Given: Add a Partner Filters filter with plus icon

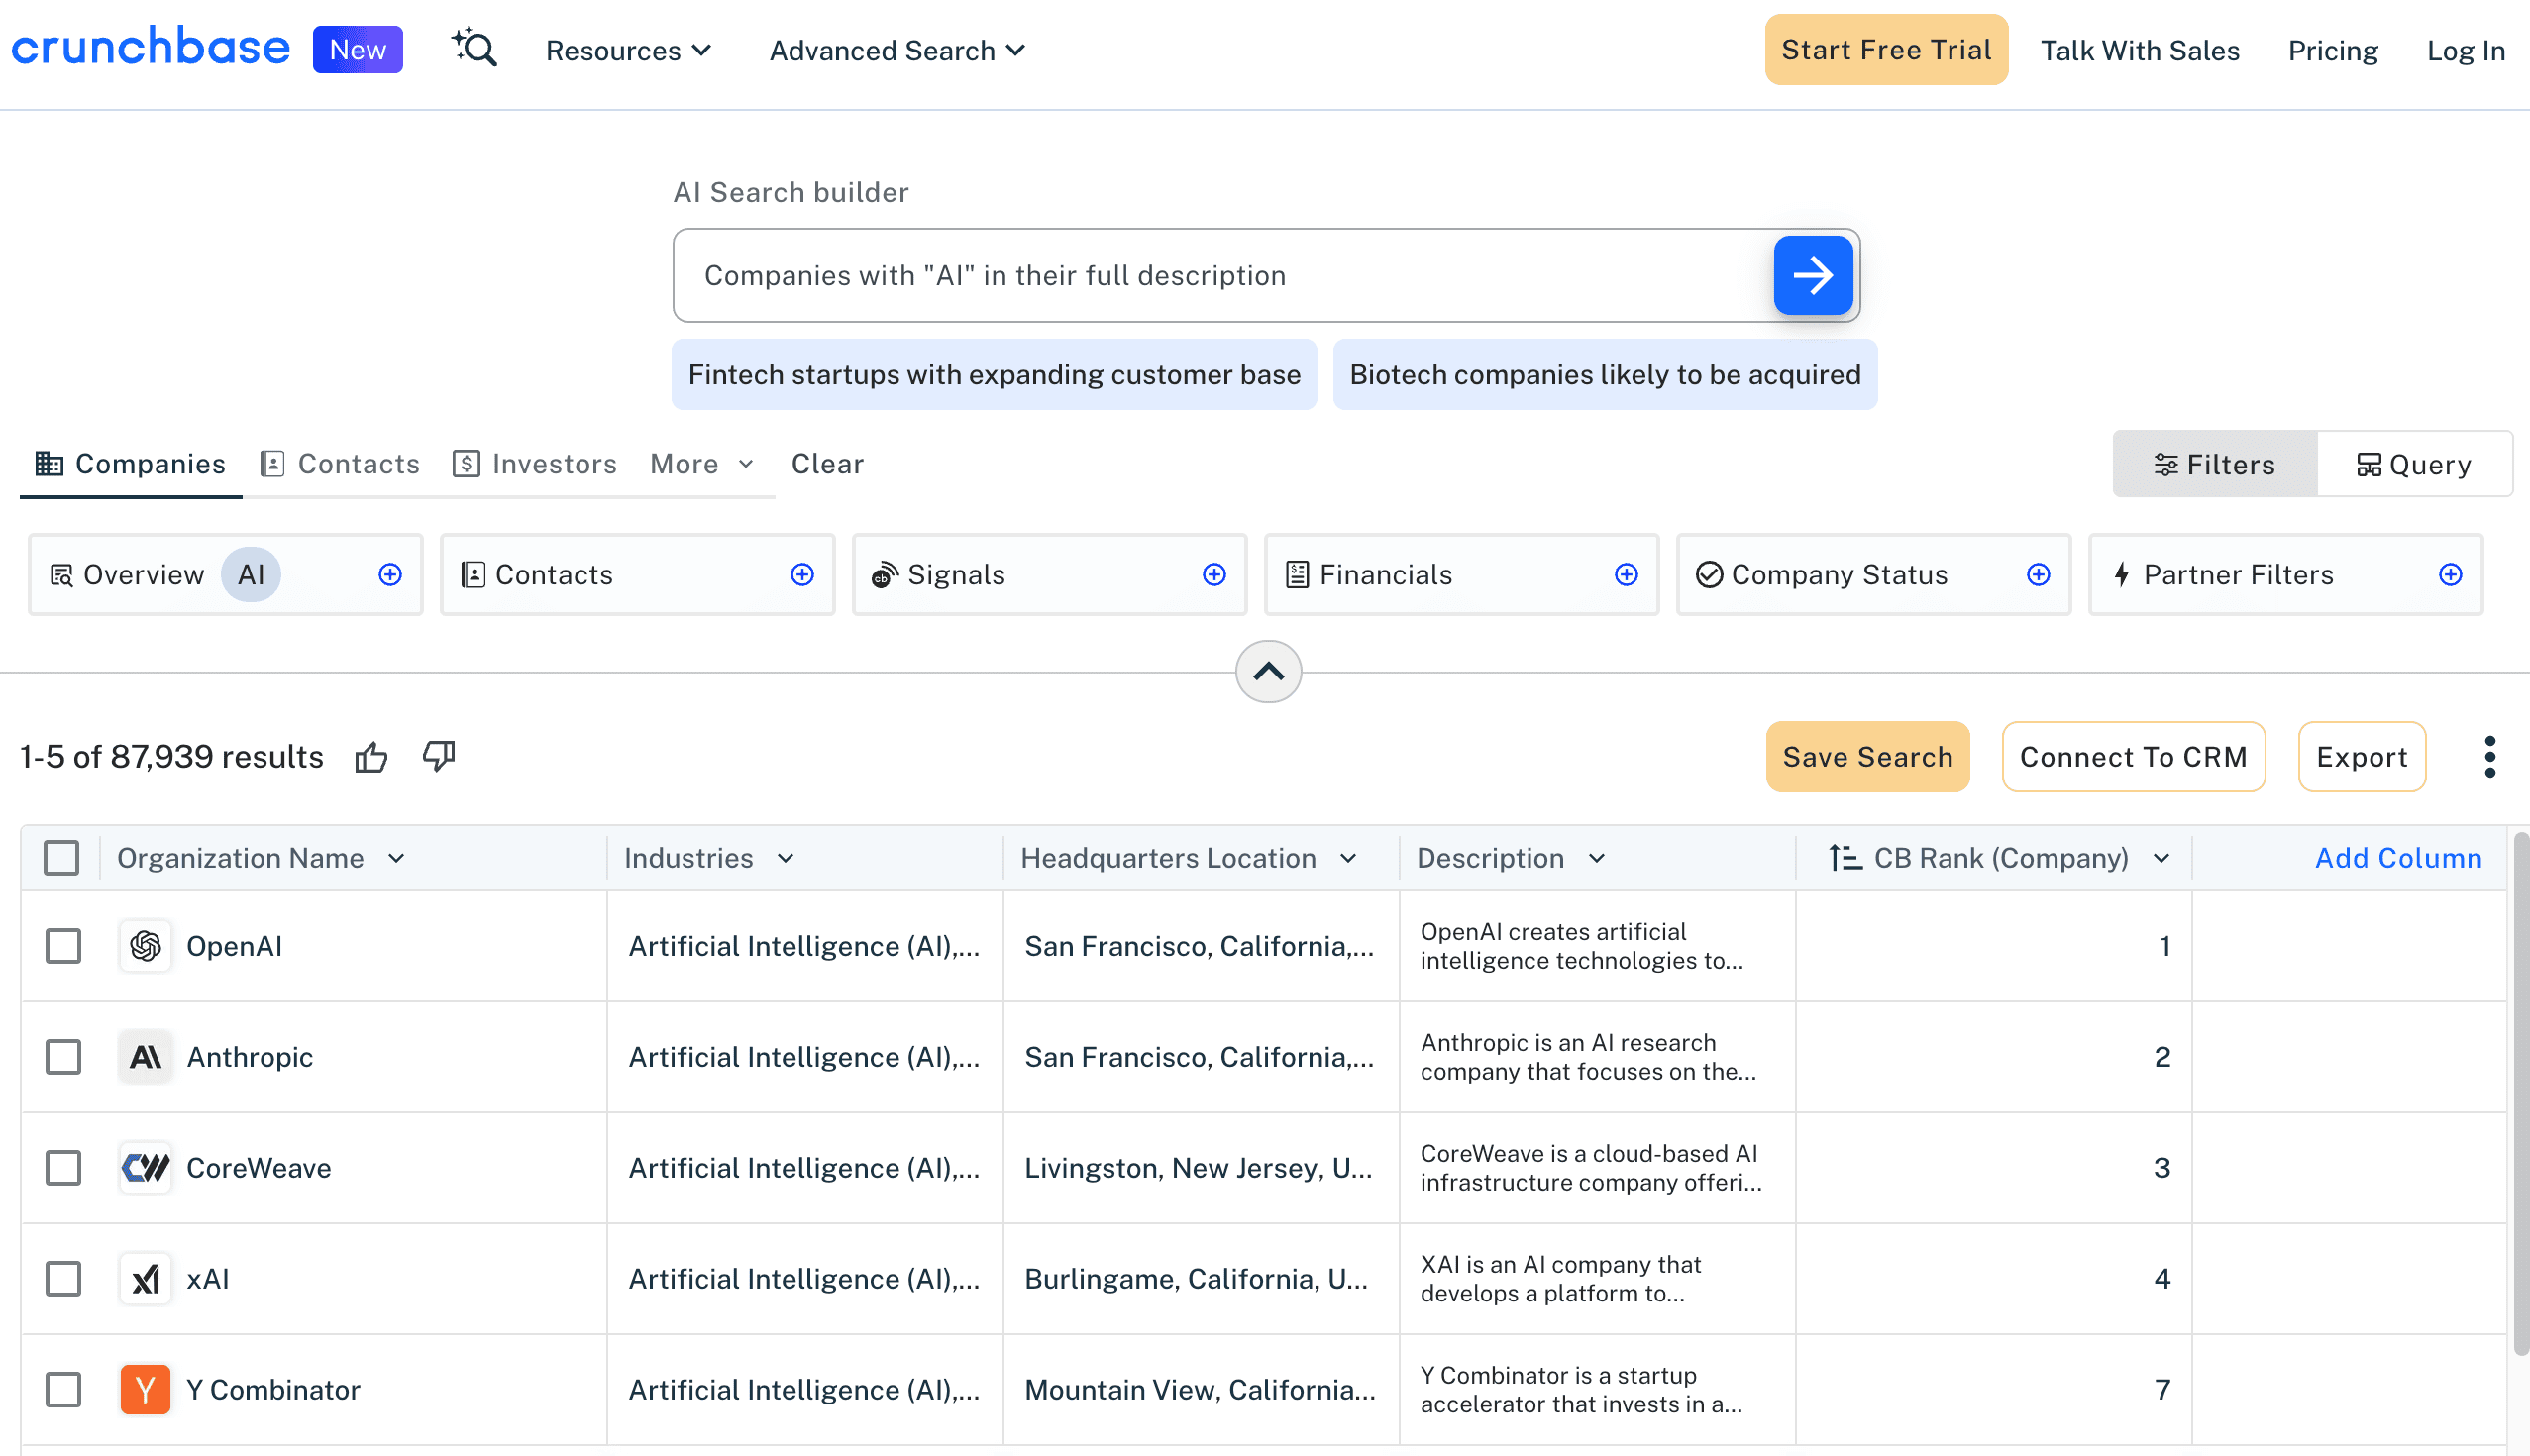Looking at the screenshot, I should [2450, 574].
